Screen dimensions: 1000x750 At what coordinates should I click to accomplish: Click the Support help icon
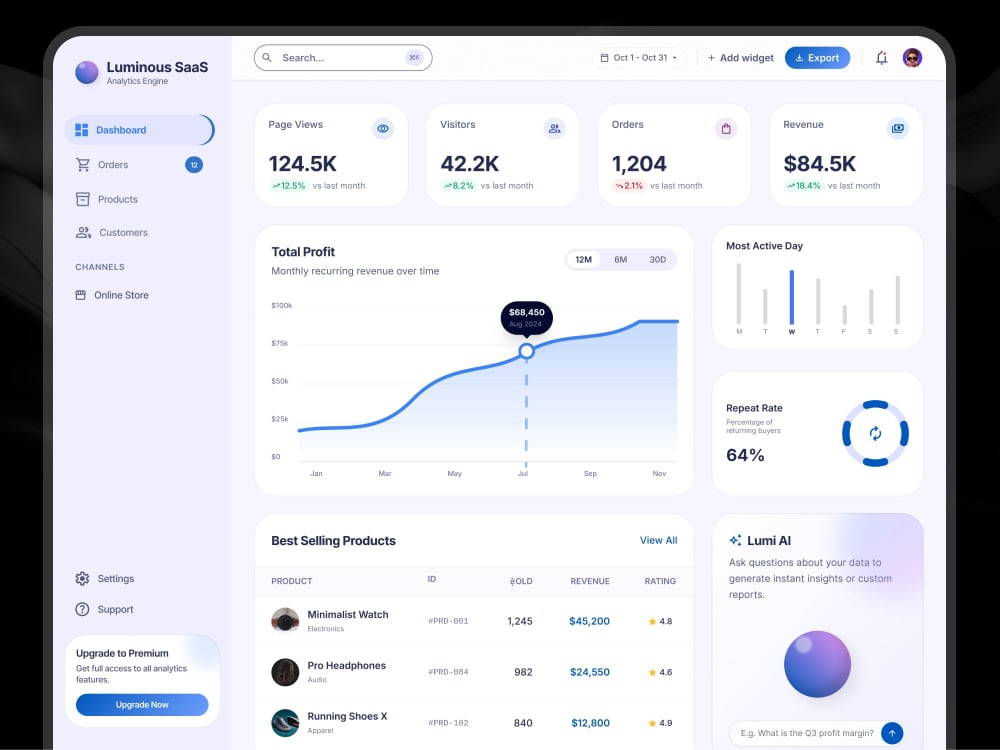click(x=82, y=609)
